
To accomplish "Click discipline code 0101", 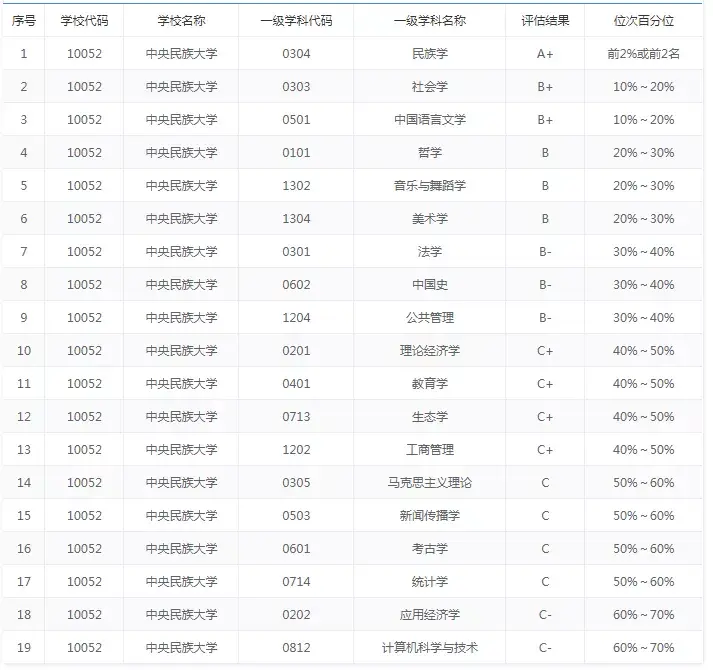I will tap(296, 152).
